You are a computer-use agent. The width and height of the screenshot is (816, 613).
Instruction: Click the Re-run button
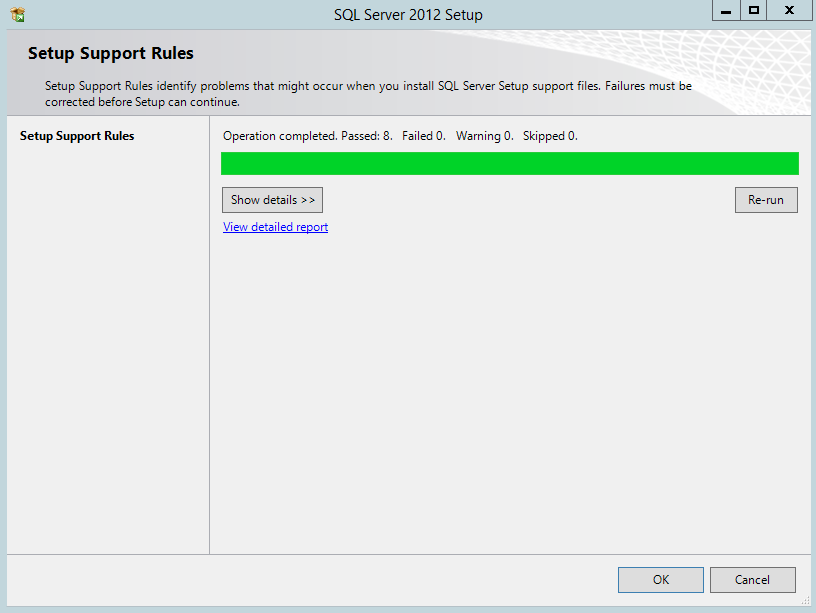[x=766, y=200]
